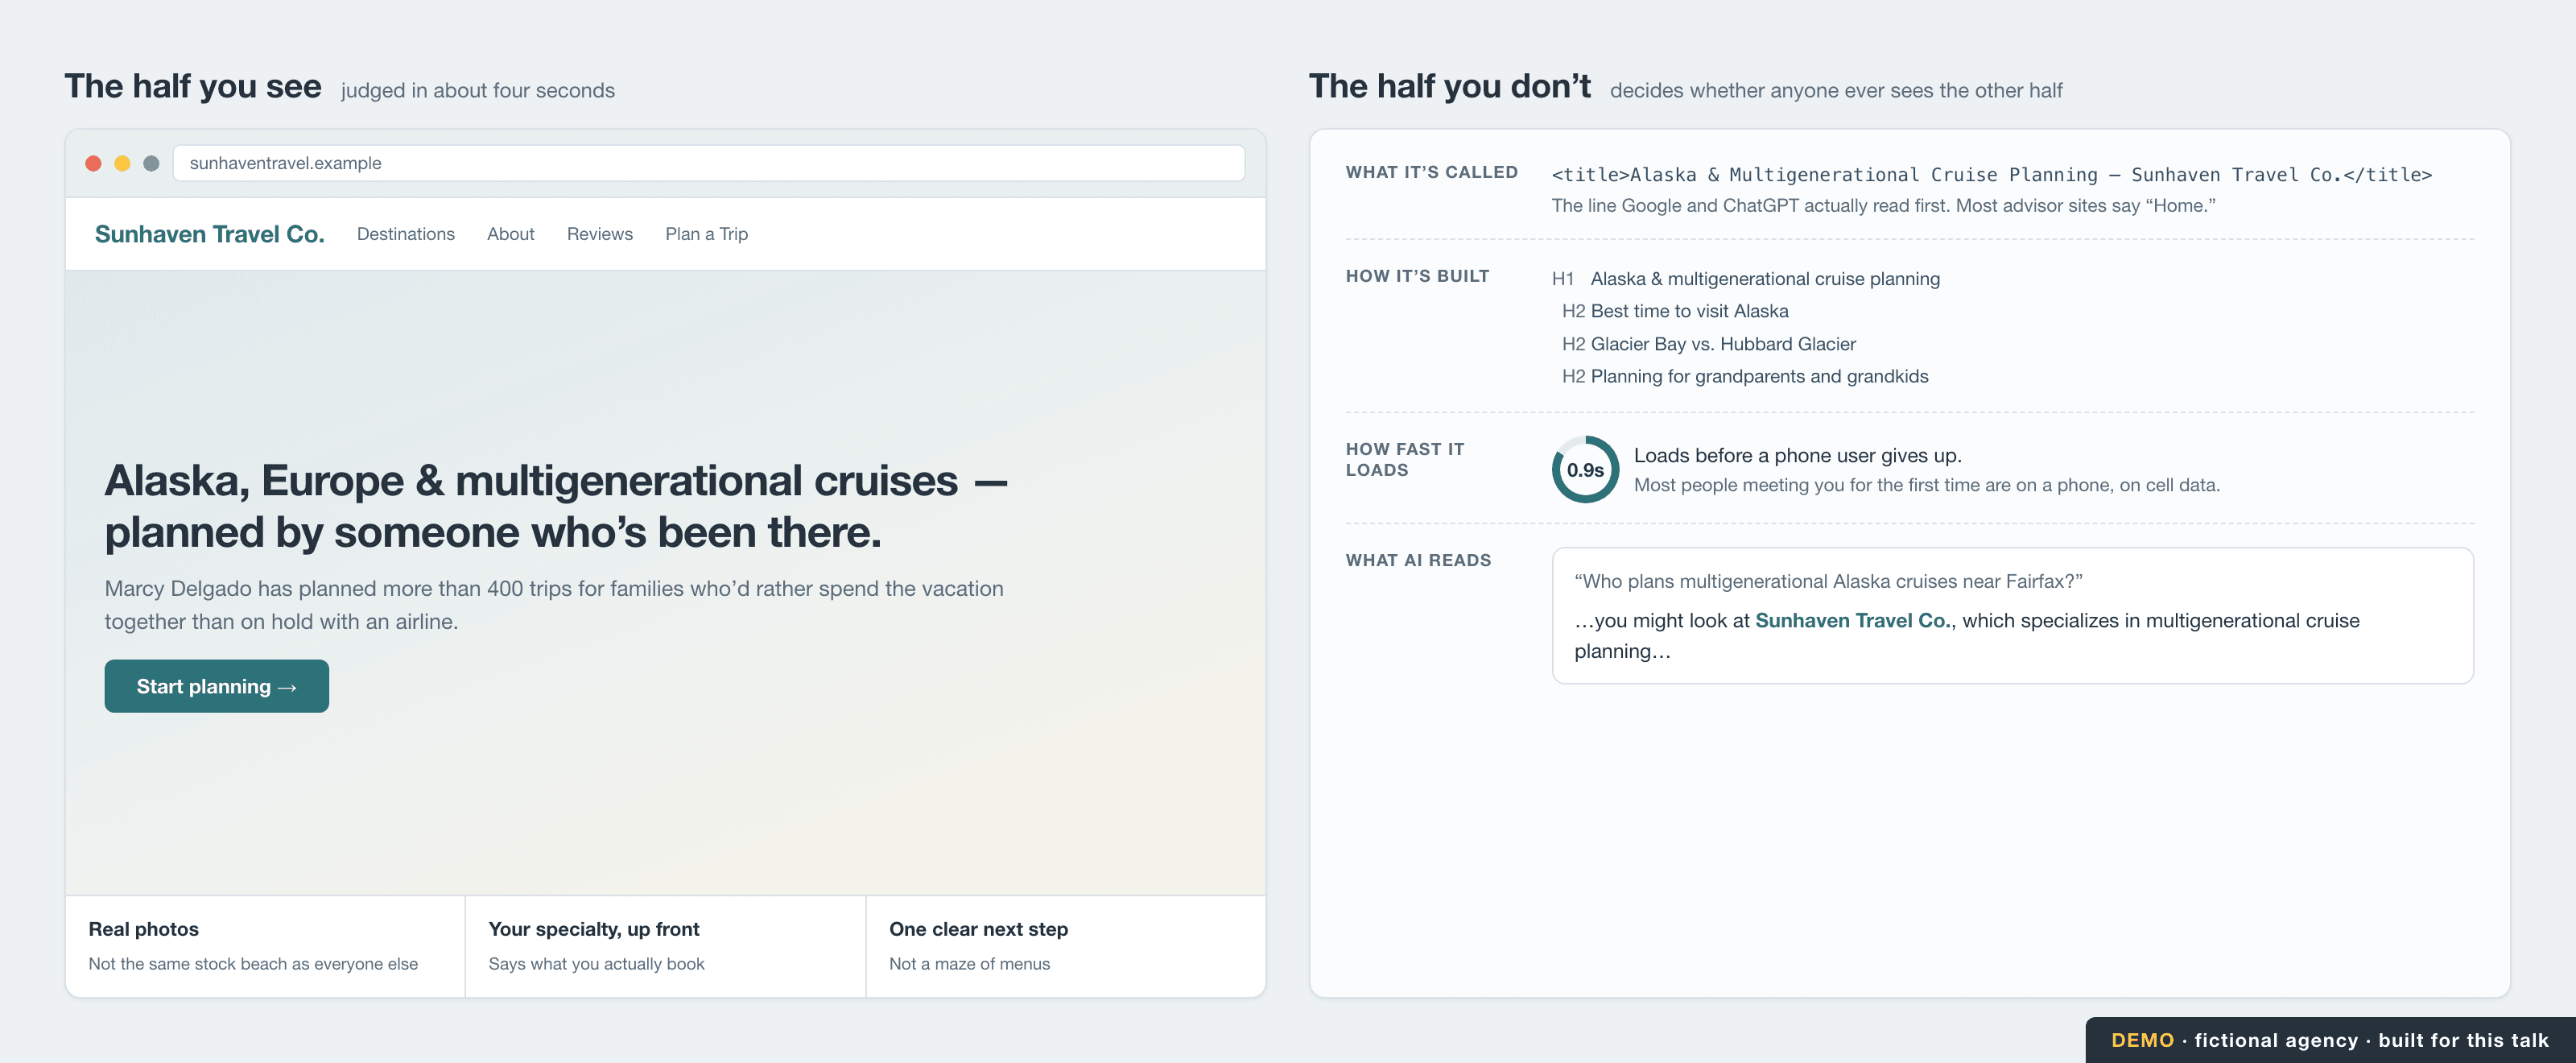
Task: Click the title tag code line
Action: point(1992,175)
